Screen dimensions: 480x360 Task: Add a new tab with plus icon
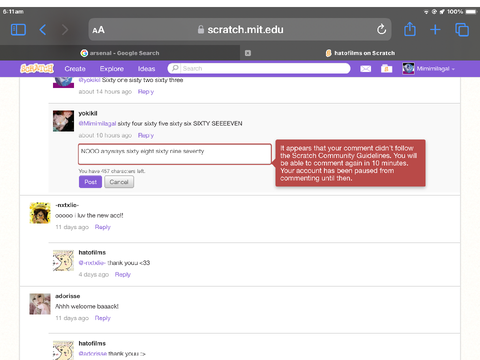[435, 30]
